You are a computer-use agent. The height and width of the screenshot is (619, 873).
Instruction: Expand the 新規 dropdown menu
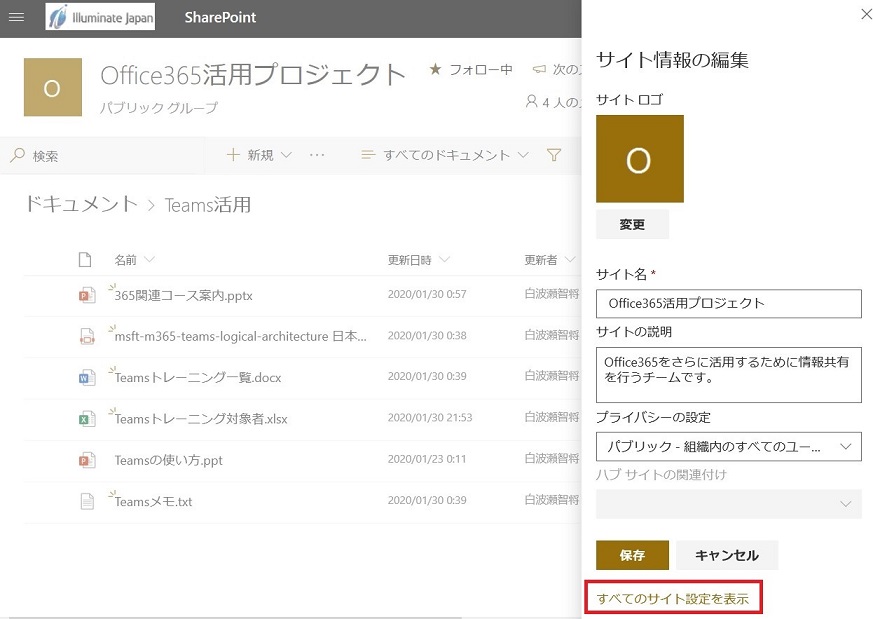coord(260,155)
